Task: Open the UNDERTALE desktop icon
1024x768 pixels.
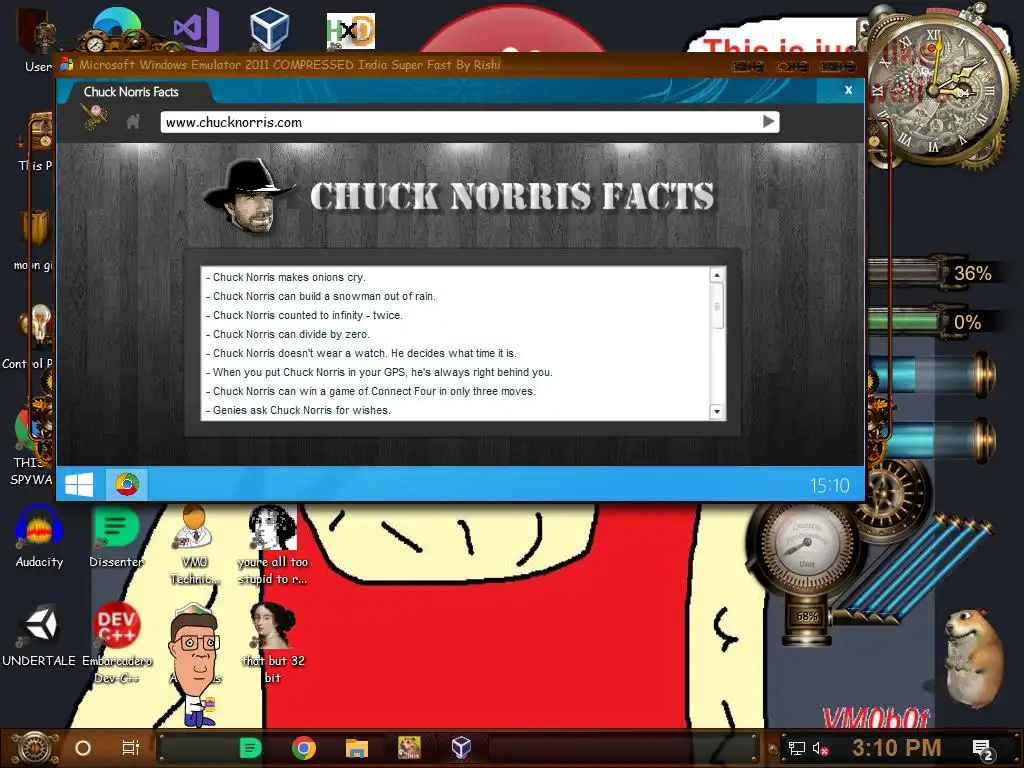Action: pos(39,635)
